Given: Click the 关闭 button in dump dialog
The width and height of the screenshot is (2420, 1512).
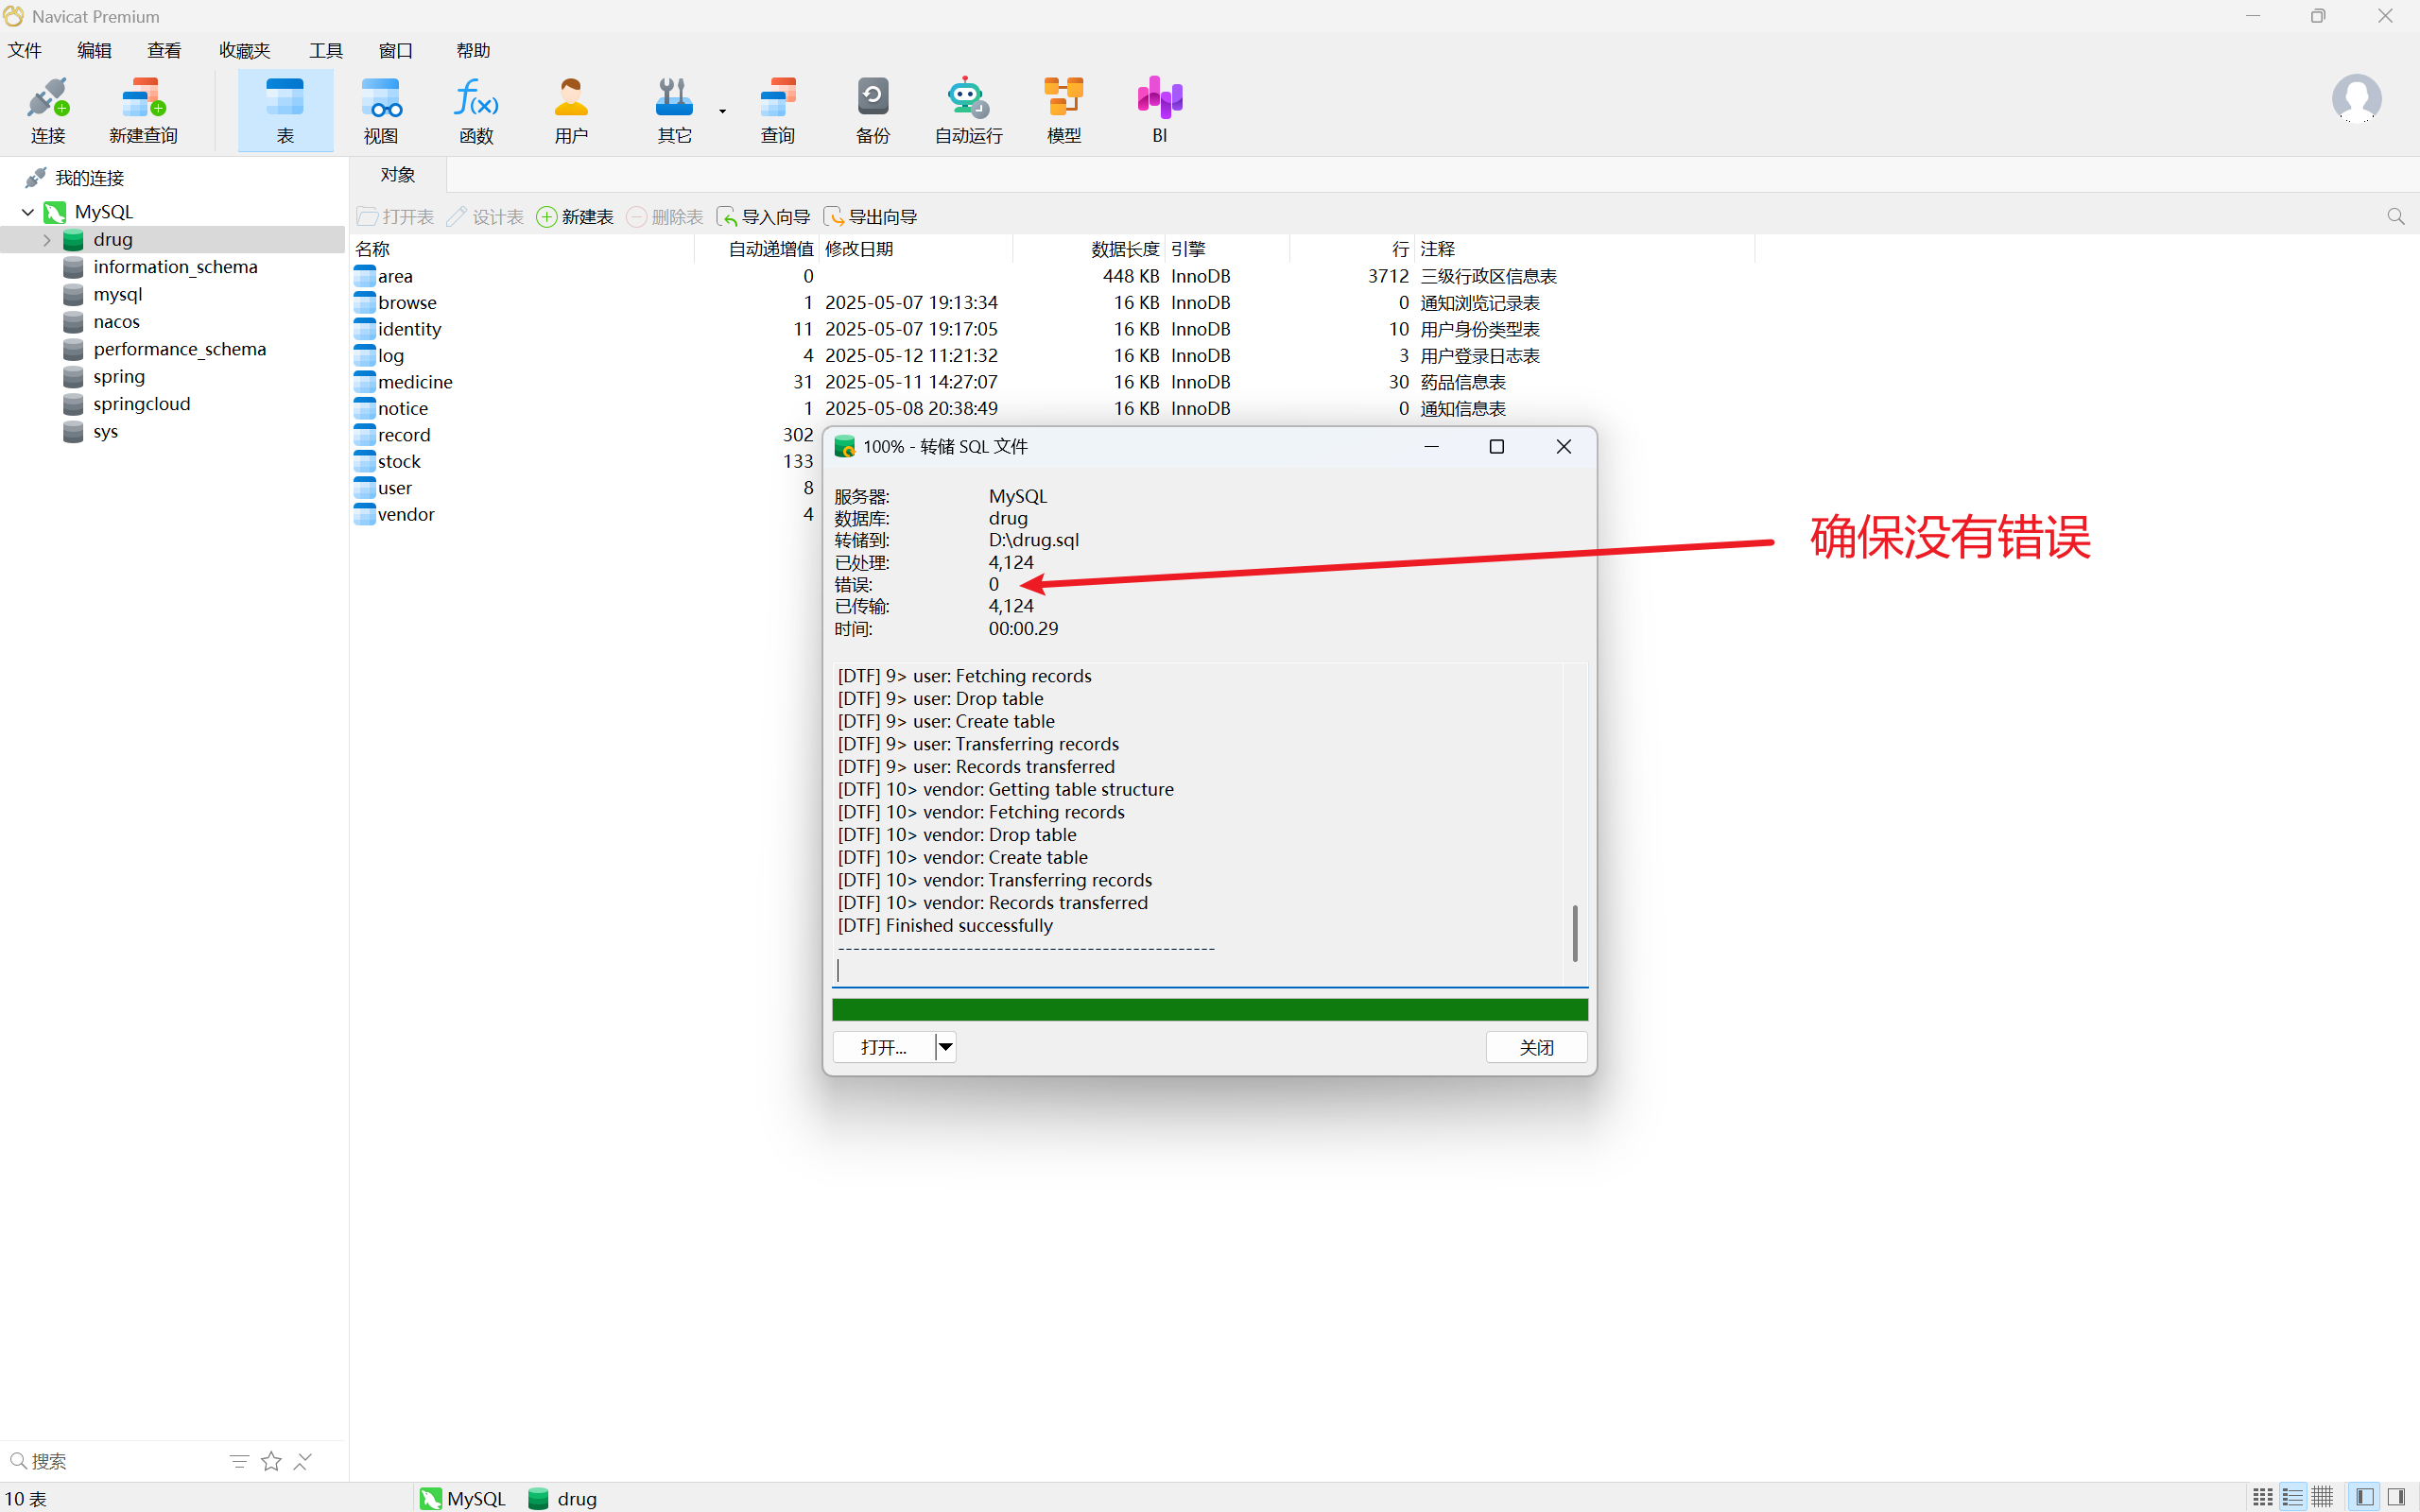Looking at the screenshot, I should tap(1536, 1047).
